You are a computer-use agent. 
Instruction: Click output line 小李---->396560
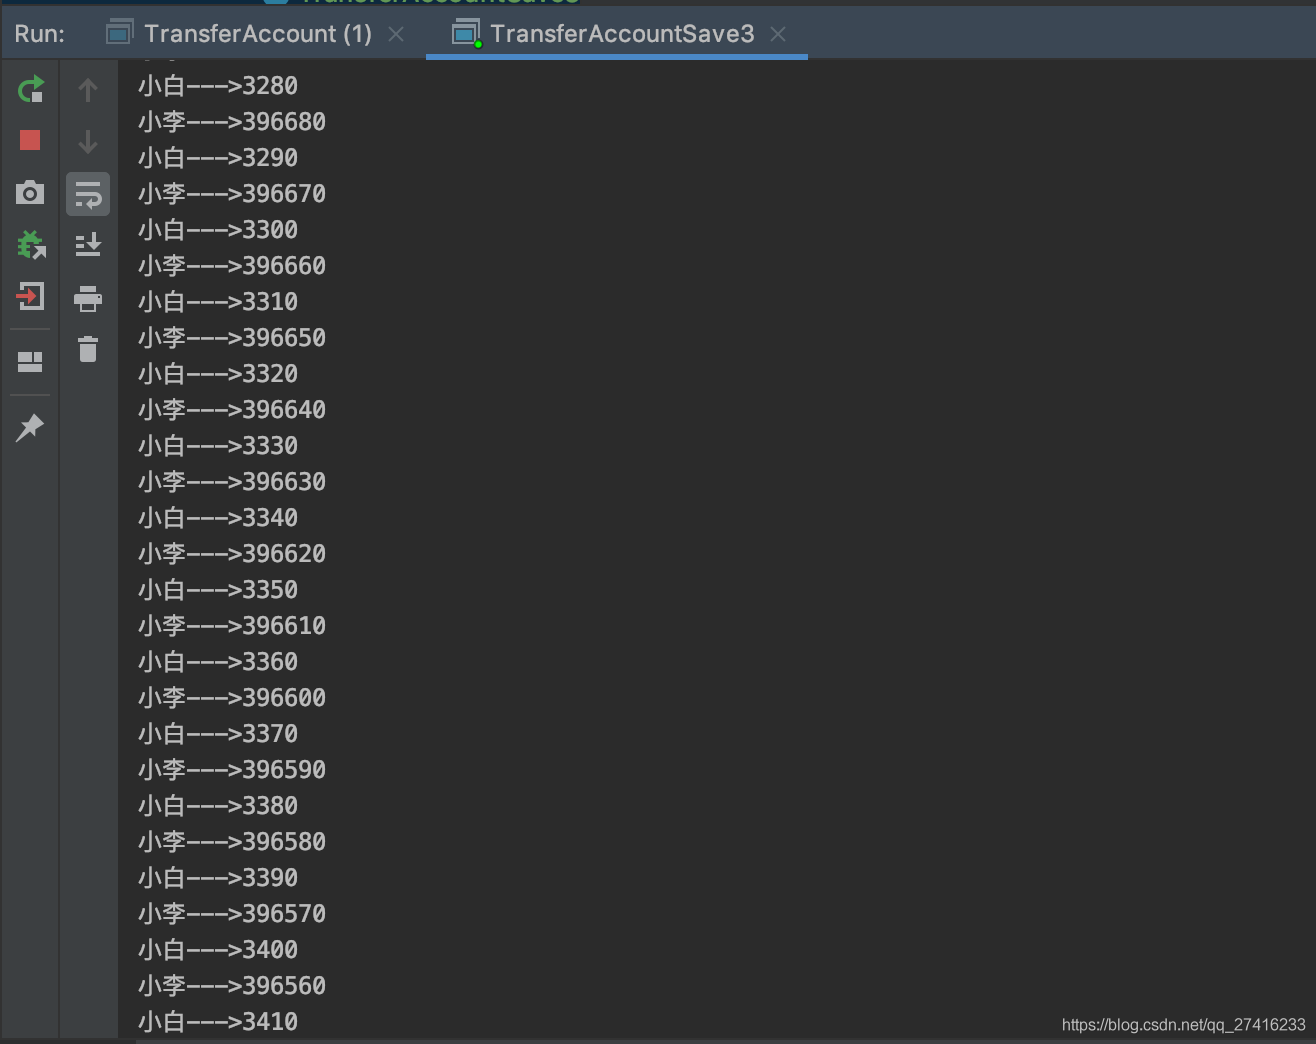point(232,986)
